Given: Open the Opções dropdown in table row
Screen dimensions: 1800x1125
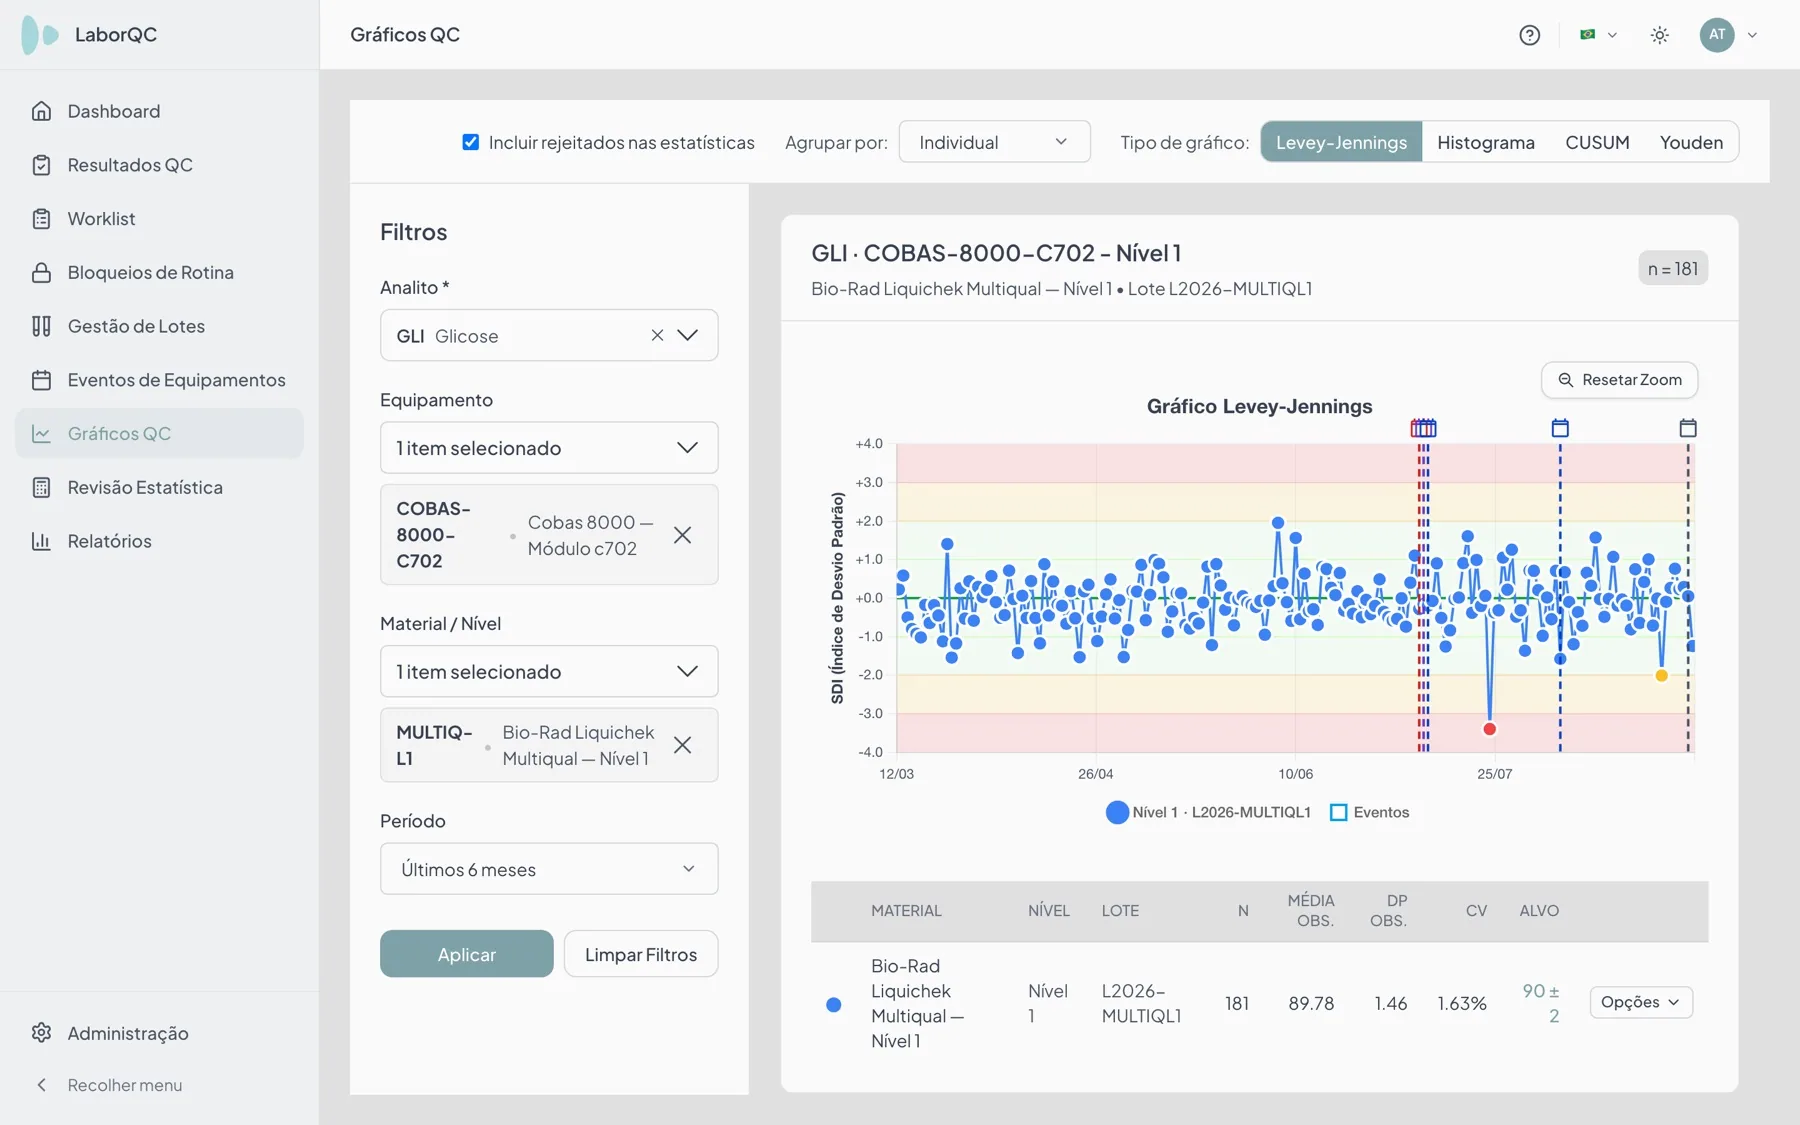Looking at the screenshot, I should pos(1641,1002).
